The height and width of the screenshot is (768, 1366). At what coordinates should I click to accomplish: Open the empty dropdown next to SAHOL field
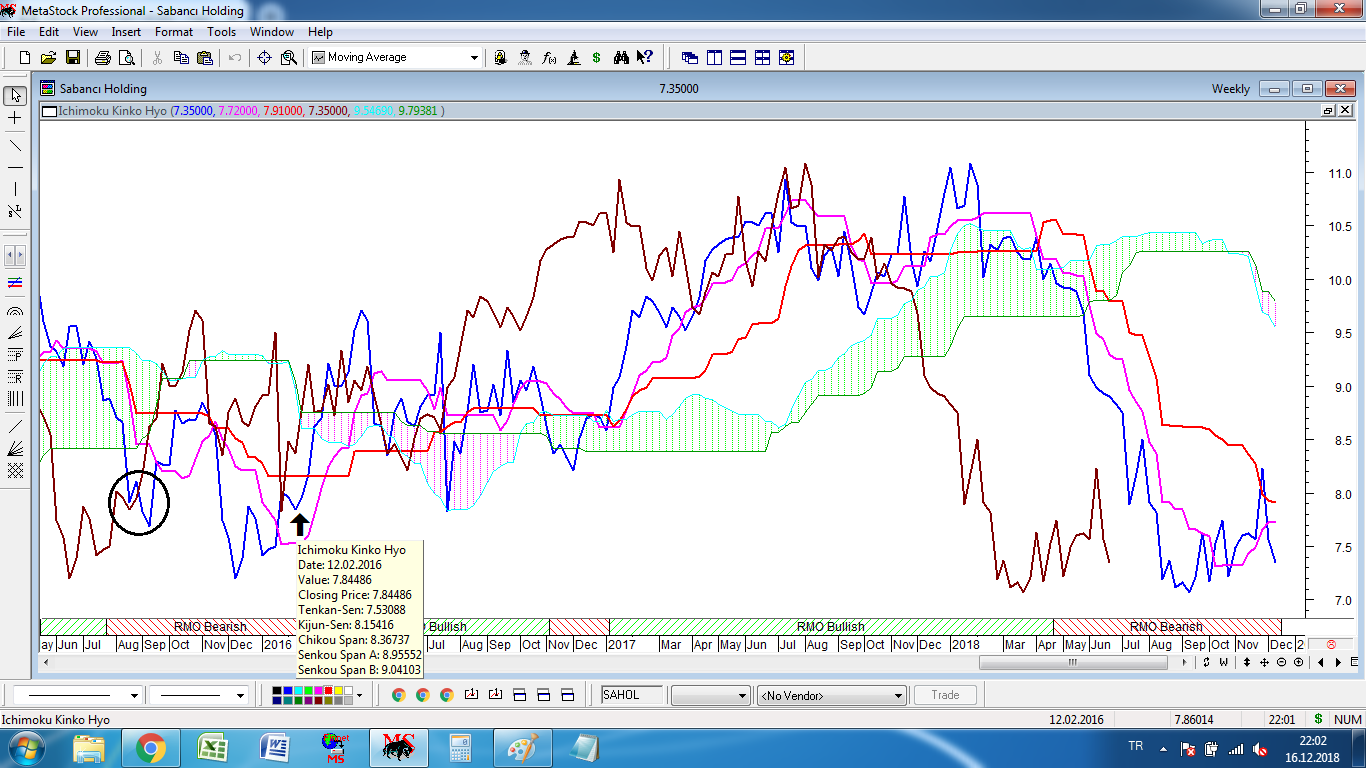710,695
